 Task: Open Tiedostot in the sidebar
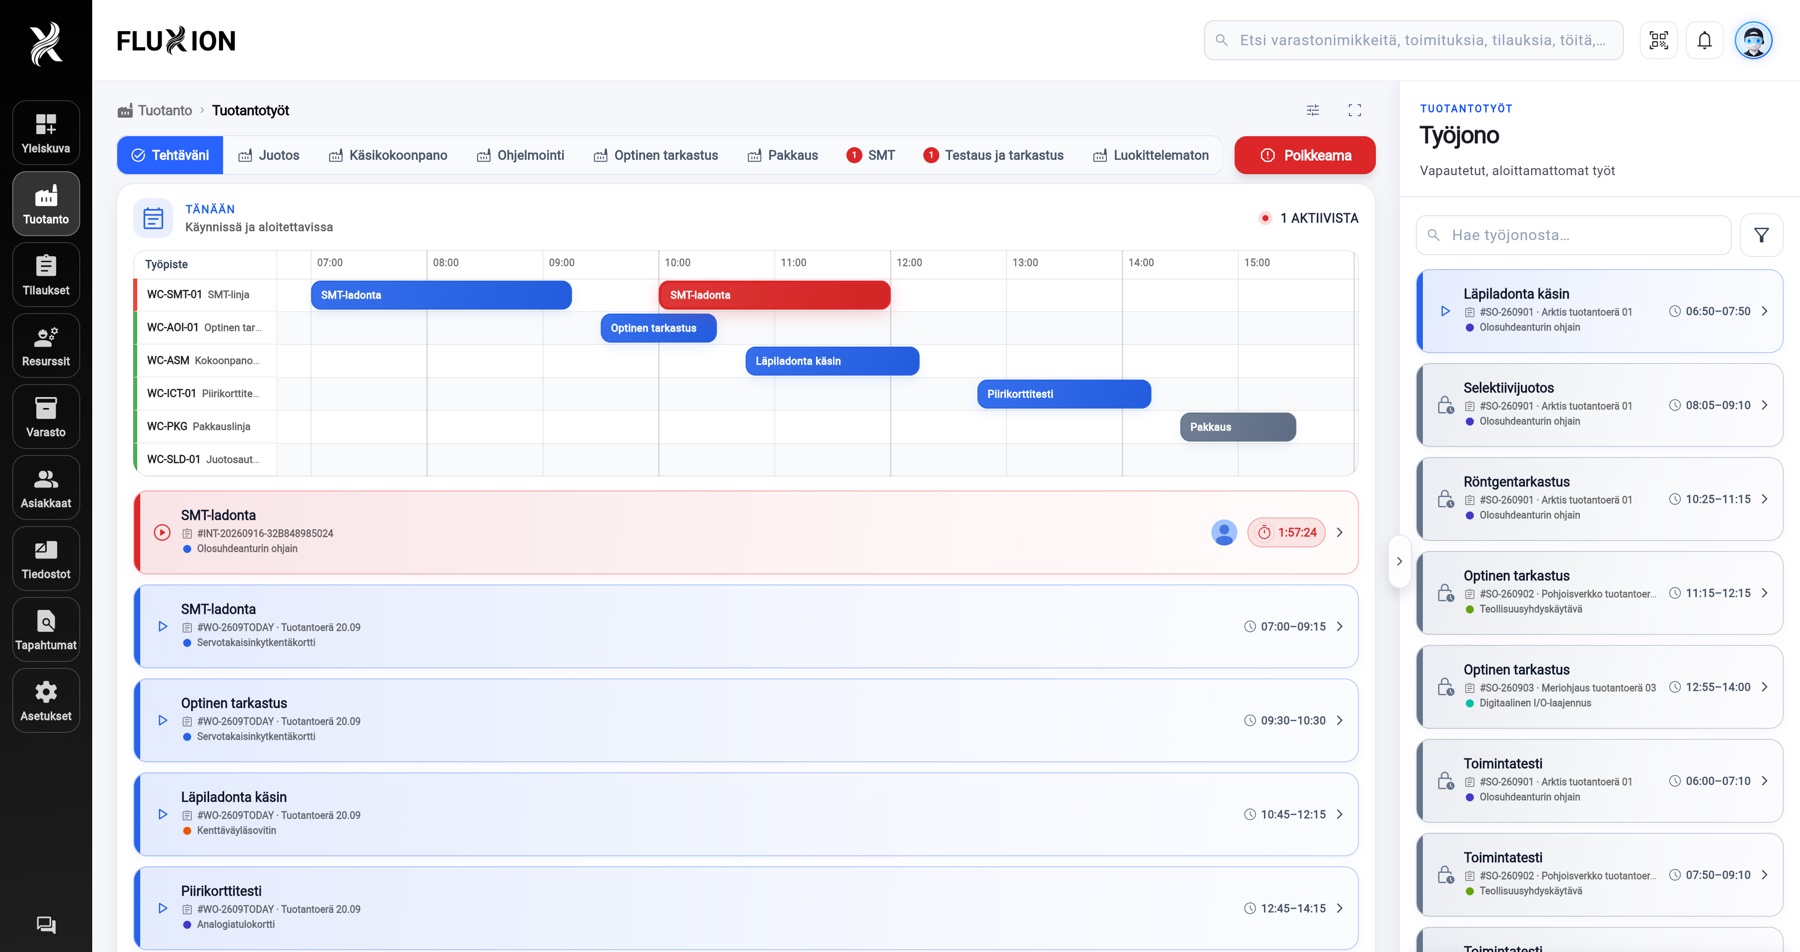46,559
